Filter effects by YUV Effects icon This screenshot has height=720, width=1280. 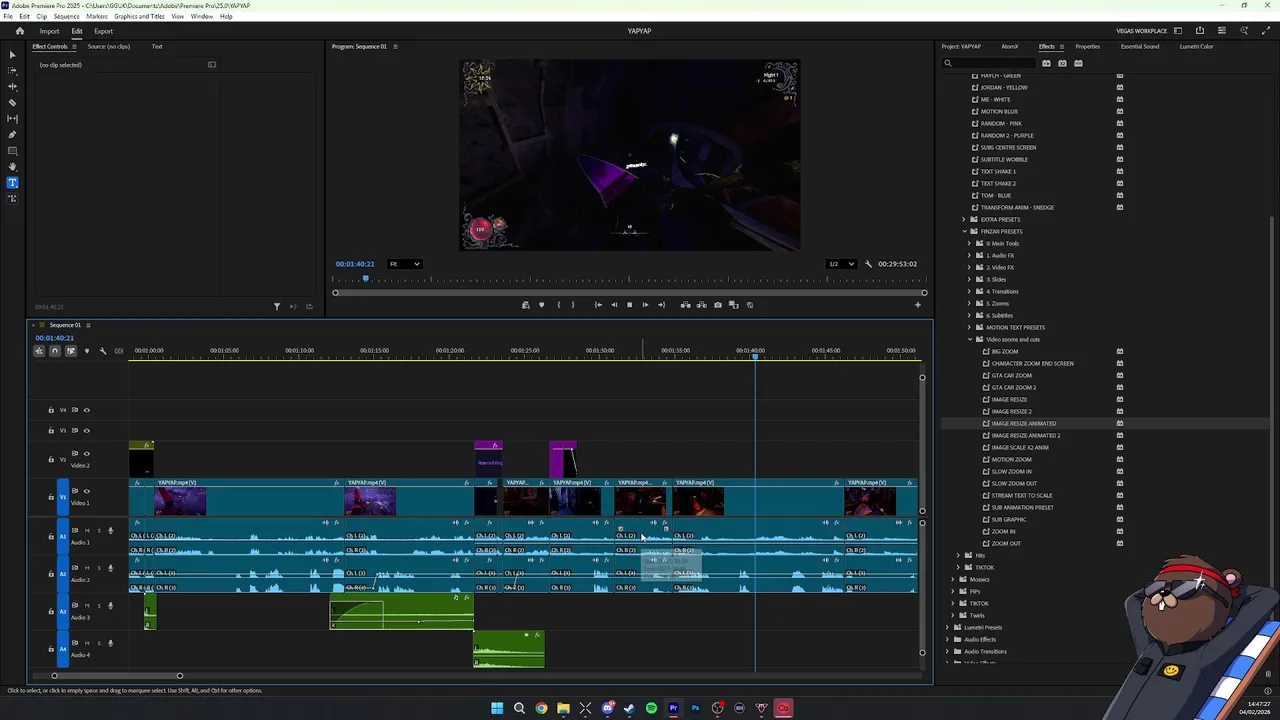(x=1078, y=63)
